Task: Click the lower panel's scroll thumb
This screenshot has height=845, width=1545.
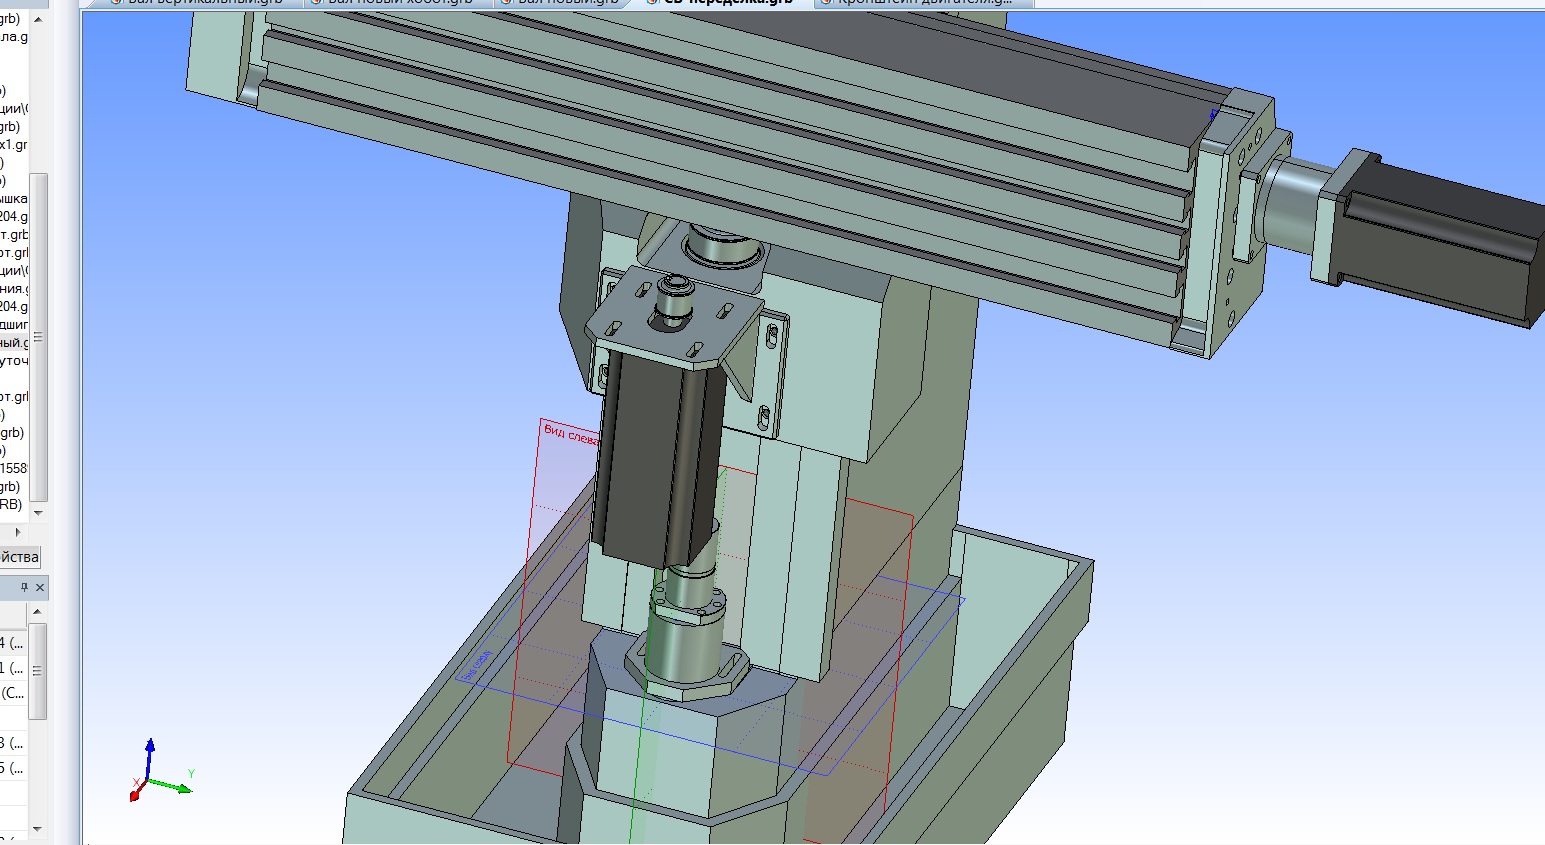Action: (38, 671)
